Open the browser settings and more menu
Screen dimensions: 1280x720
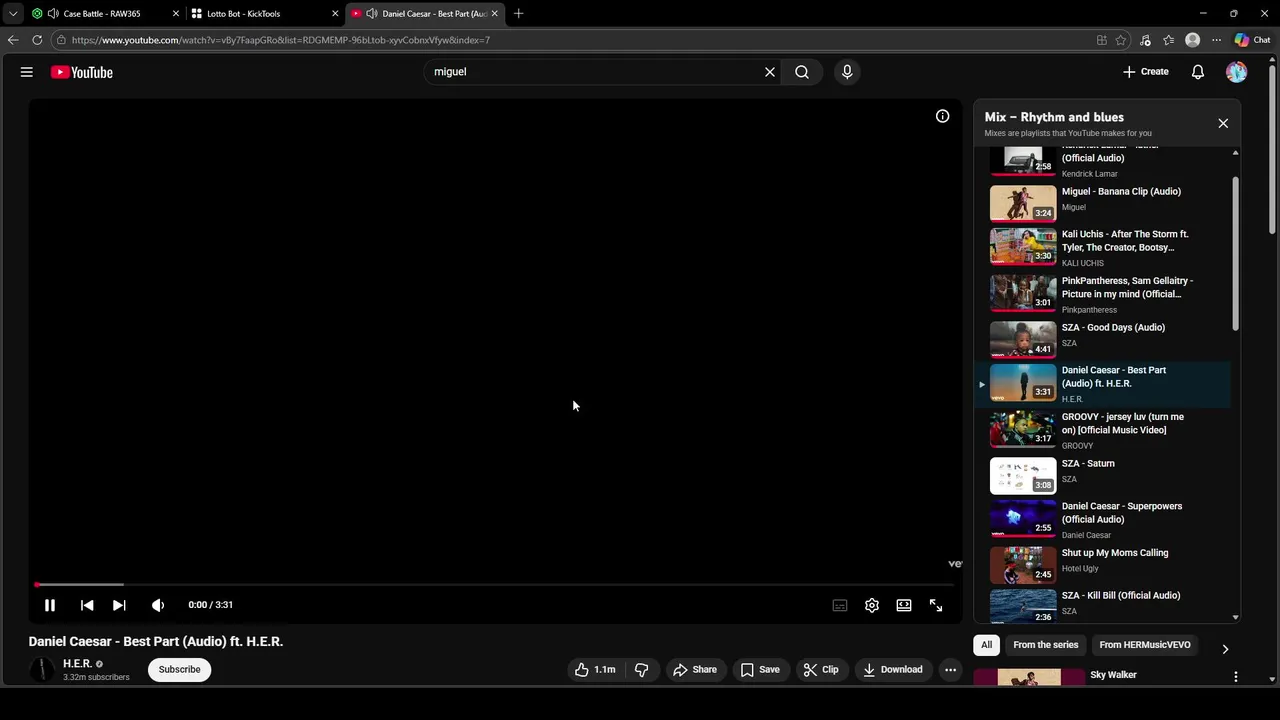pyautogui.click(x=1216, y=40)
